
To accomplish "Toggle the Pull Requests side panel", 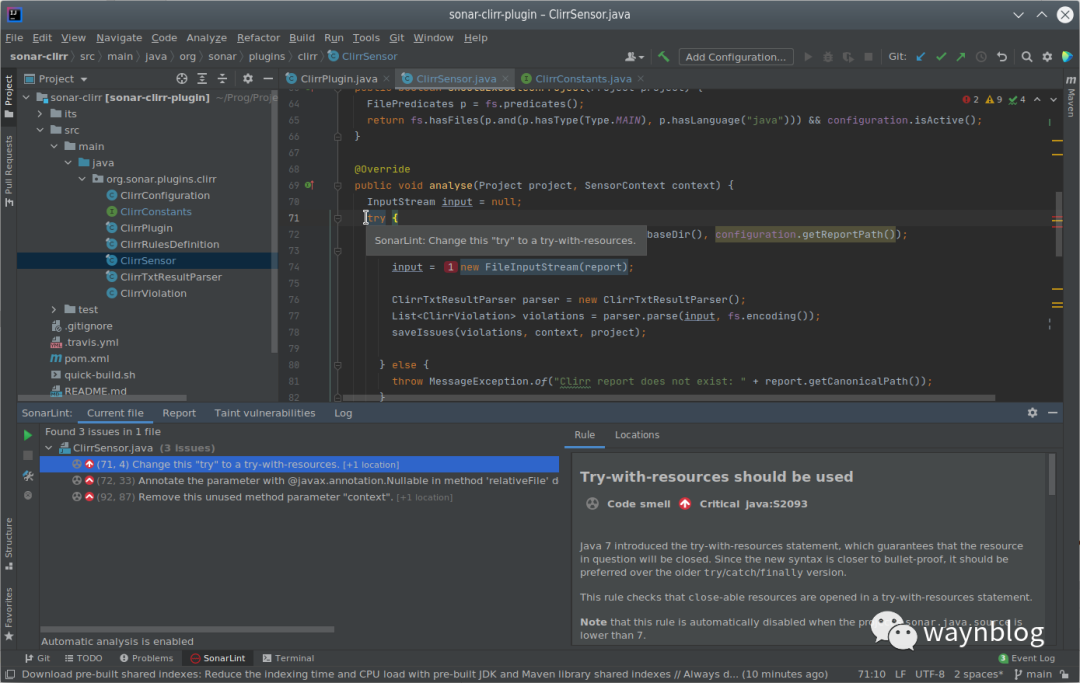I will point(9,165).
